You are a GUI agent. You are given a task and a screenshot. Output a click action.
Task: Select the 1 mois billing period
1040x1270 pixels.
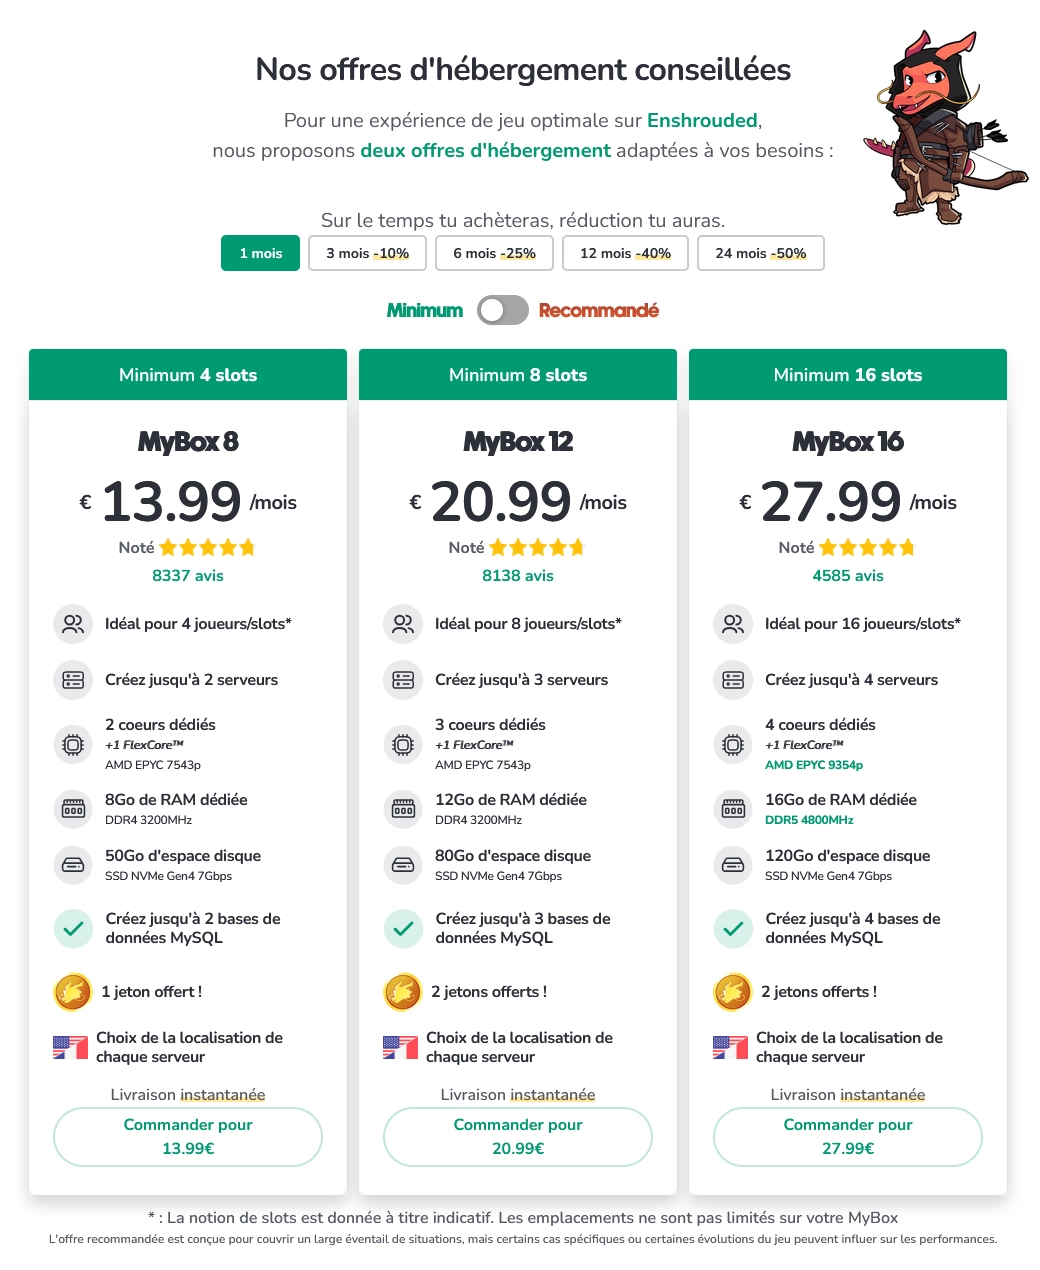click(x=260, y=253)
